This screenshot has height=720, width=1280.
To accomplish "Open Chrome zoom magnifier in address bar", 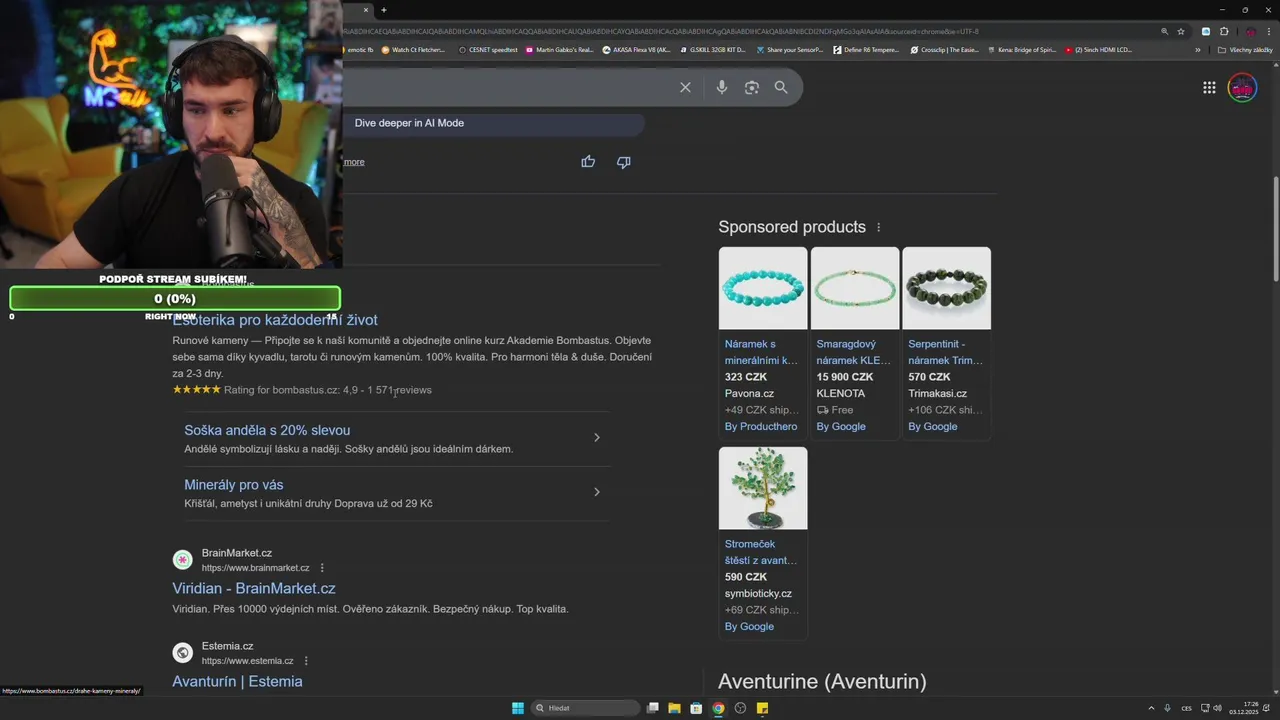I will click(x=1164, y=31).
